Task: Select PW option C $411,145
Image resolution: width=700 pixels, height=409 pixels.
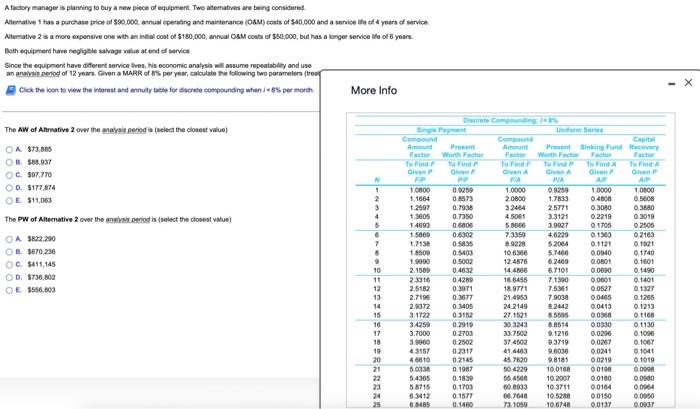Action: [x=9, y=265]
